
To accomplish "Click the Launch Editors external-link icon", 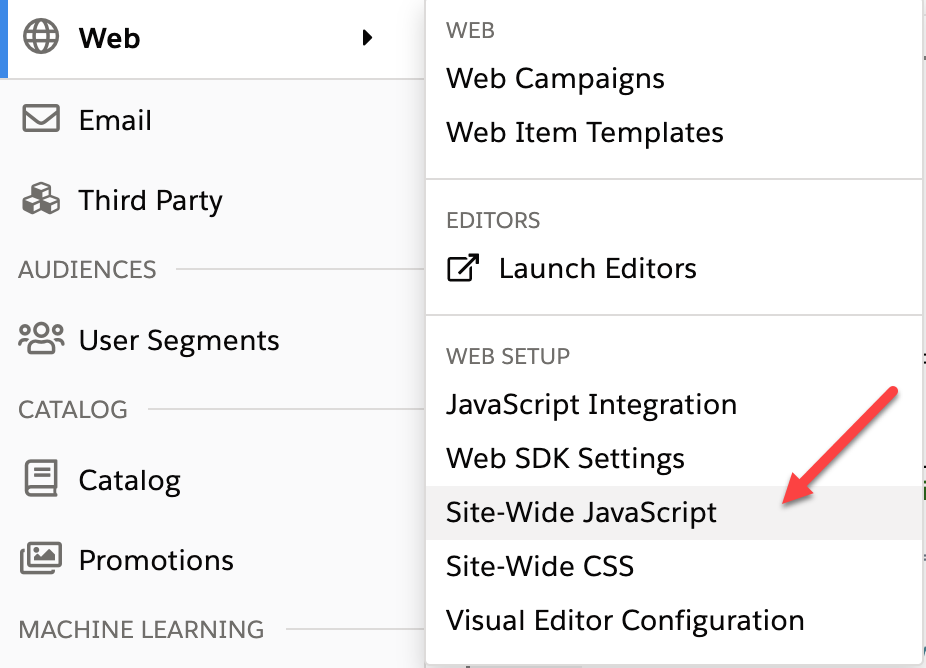I will pyautogui.click(x=463, y=268).
